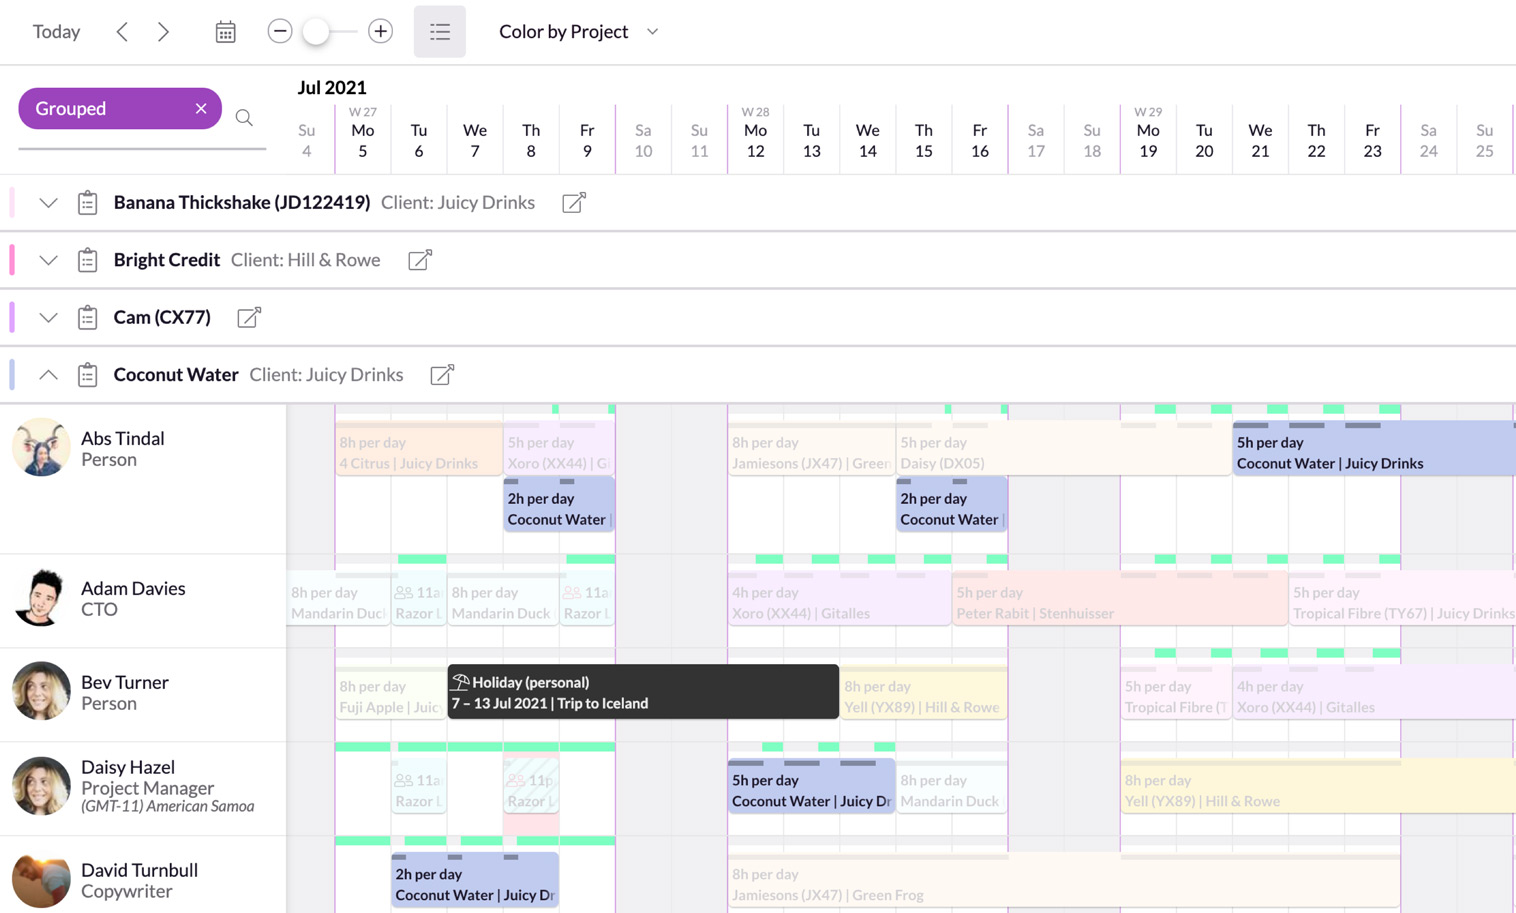Select the list view toggle icon in toolbar

click(x=439, y=31)
